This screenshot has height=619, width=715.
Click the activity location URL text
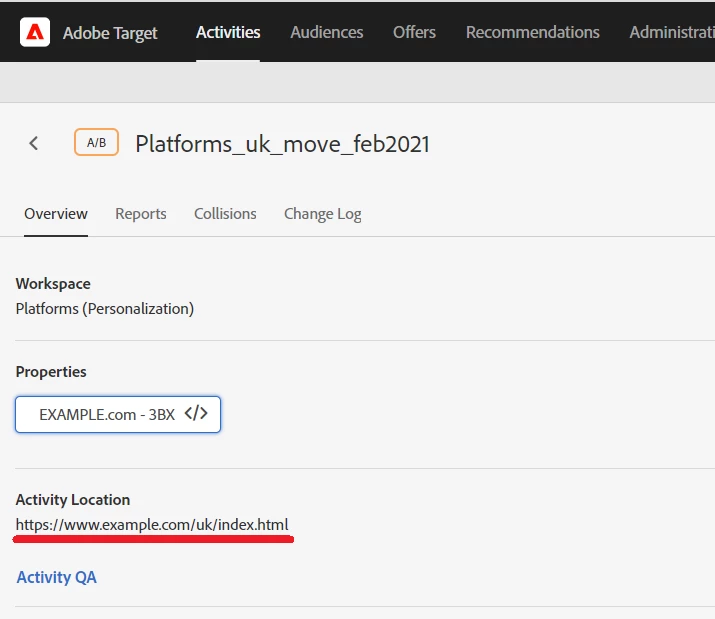[x=152, y=525]
